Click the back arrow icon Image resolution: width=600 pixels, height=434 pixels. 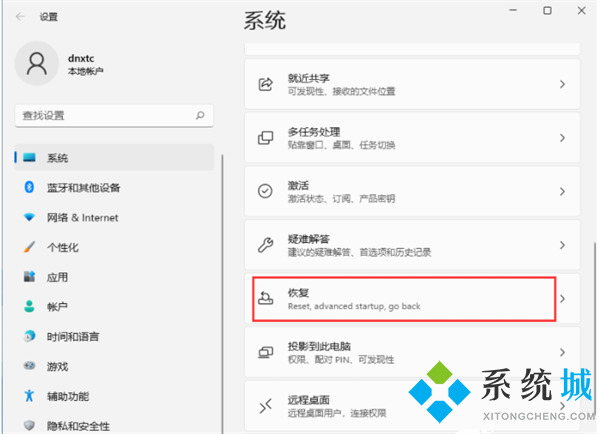coord(20,16)
